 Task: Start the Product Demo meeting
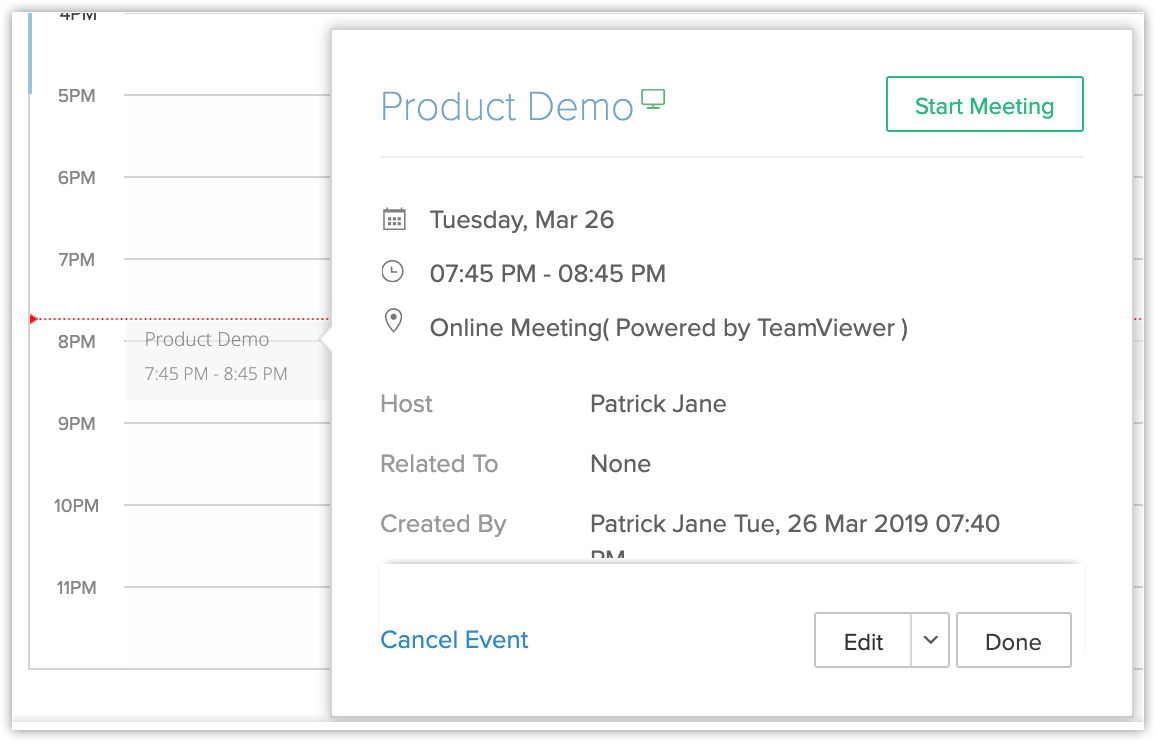(984, 105)
